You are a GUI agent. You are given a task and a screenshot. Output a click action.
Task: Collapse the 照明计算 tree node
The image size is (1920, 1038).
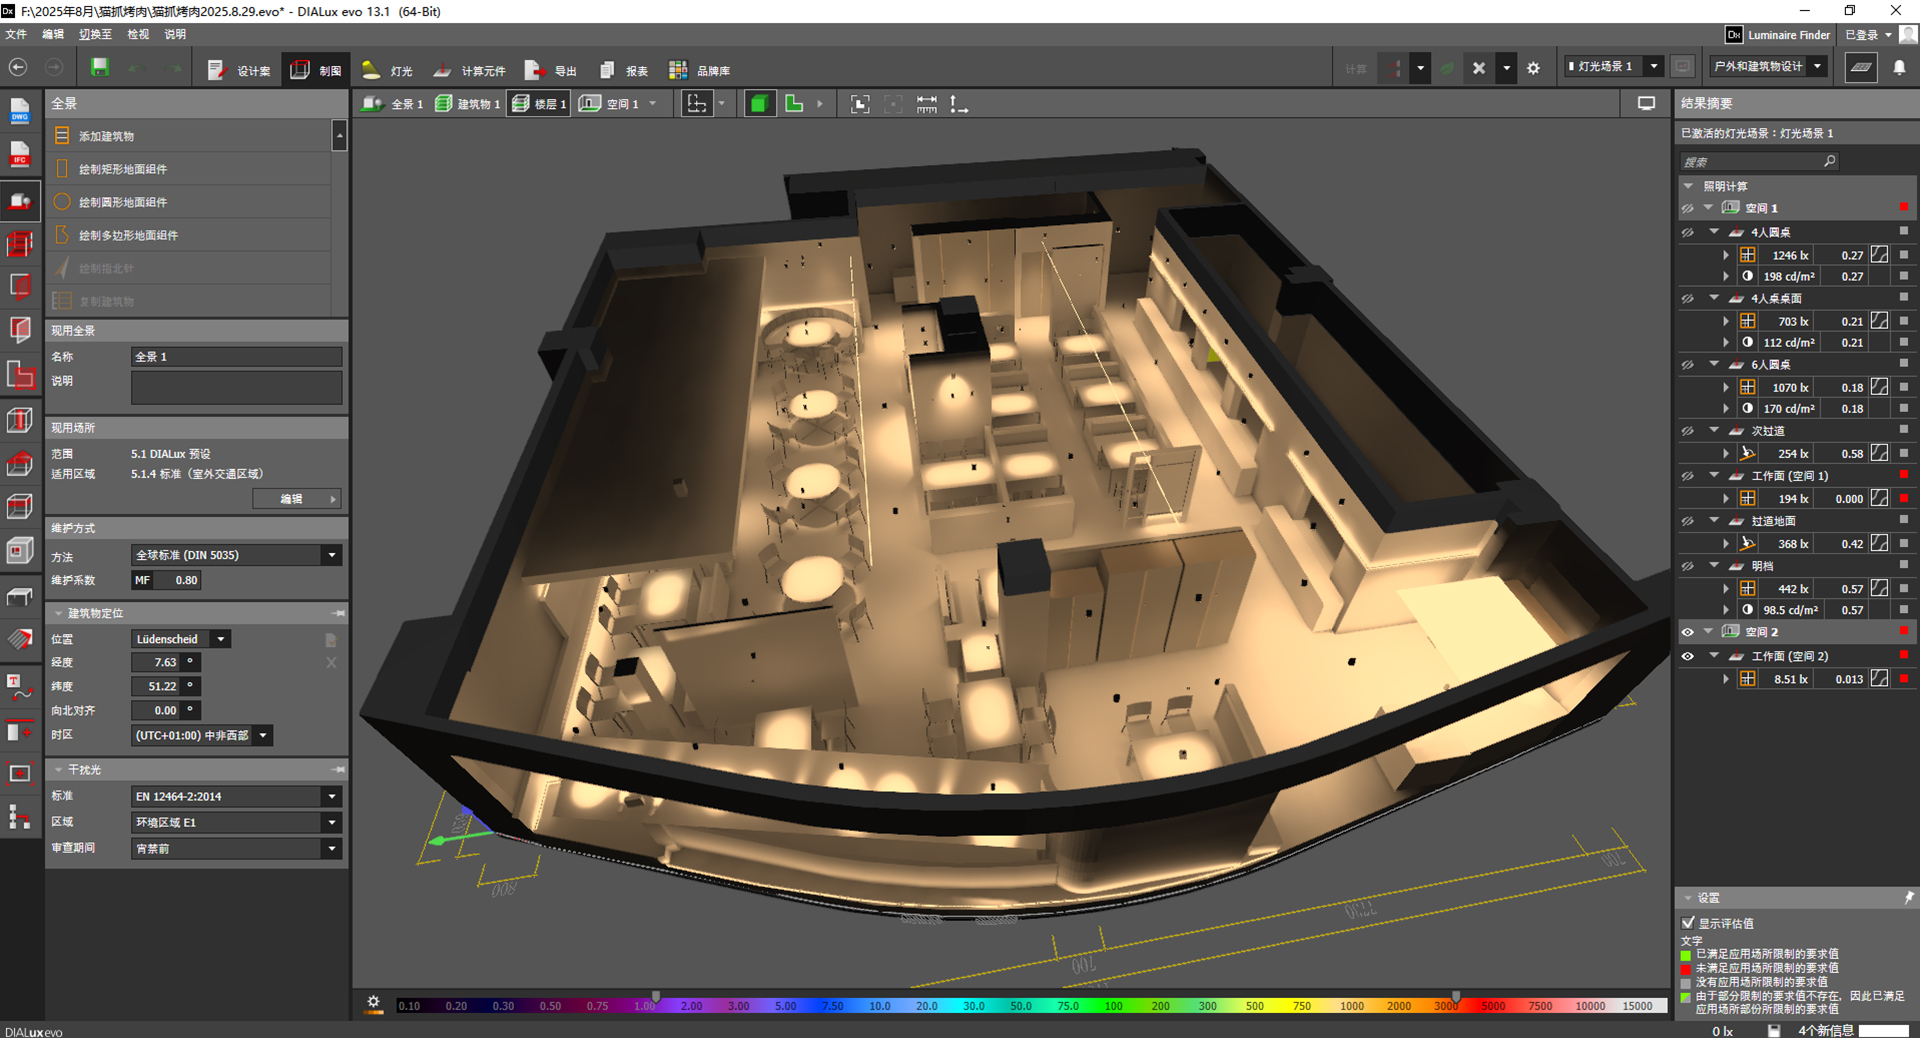pyautogui.click(x=1689, y=186)
